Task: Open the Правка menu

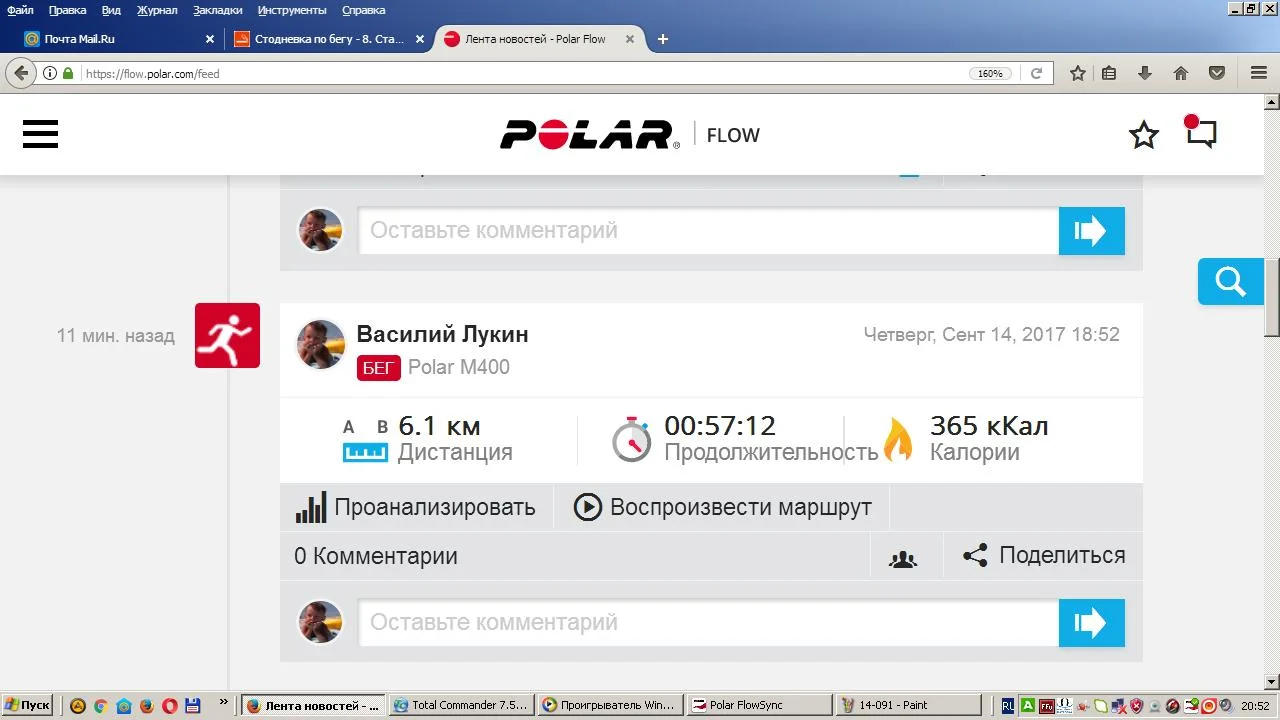Action: tap(66, 10)
